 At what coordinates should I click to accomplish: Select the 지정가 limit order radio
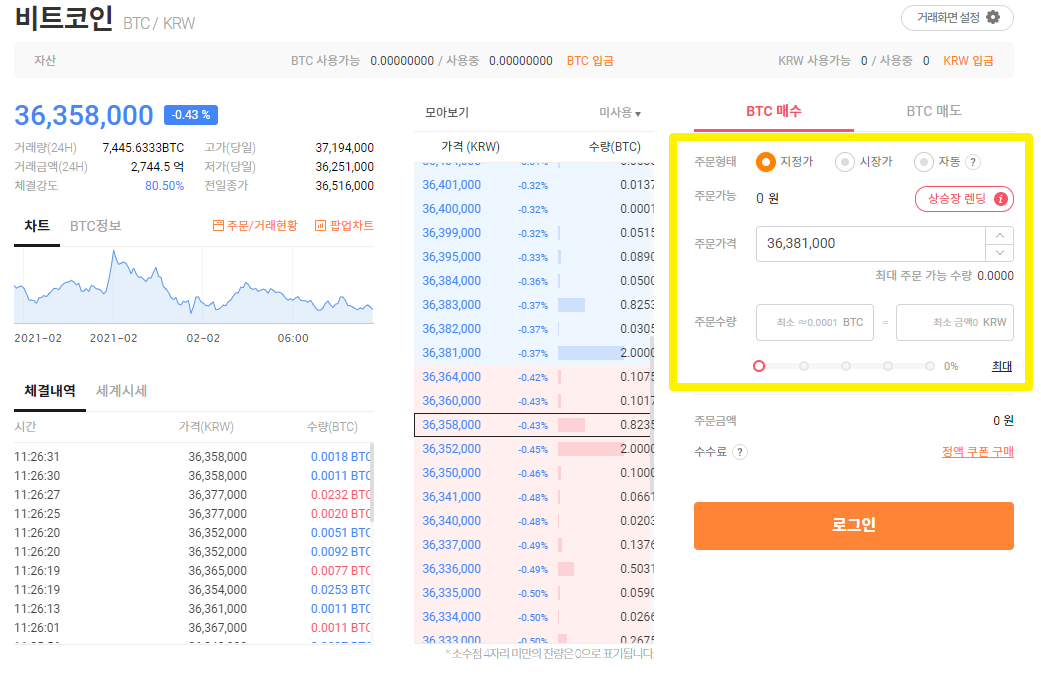765,162
